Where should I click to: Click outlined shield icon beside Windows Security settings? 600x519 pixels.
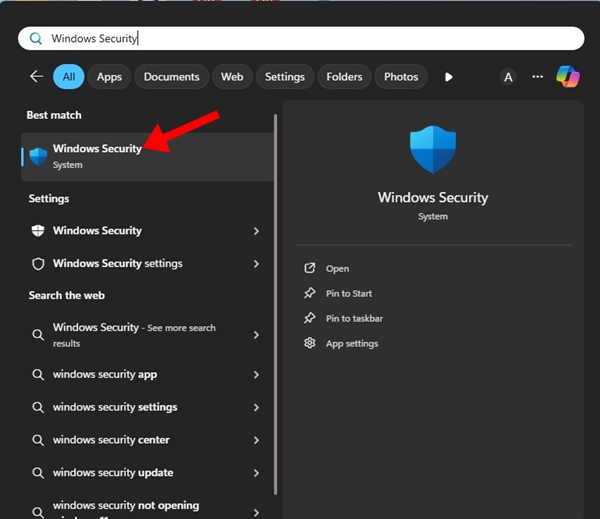38,264
